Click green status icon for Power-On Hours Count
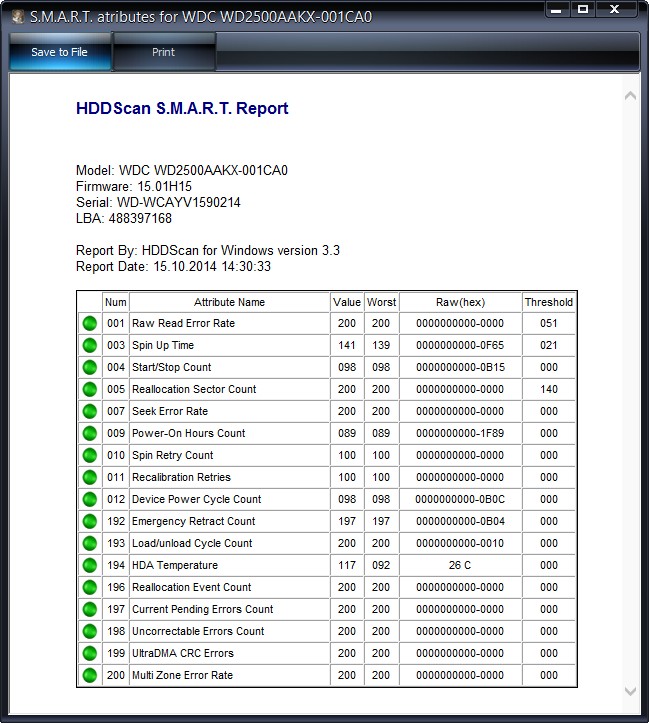649x723 pixels. (90, 433)
